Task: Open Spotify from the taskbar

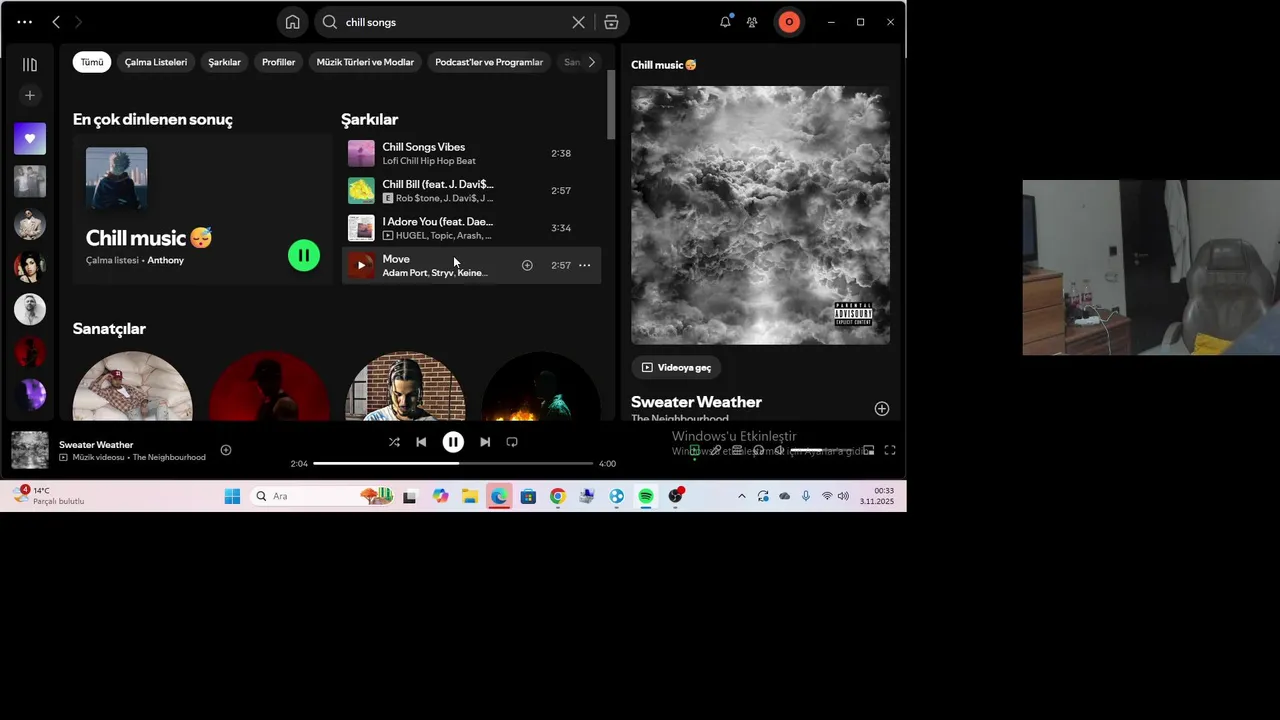Action: [646, 496]
